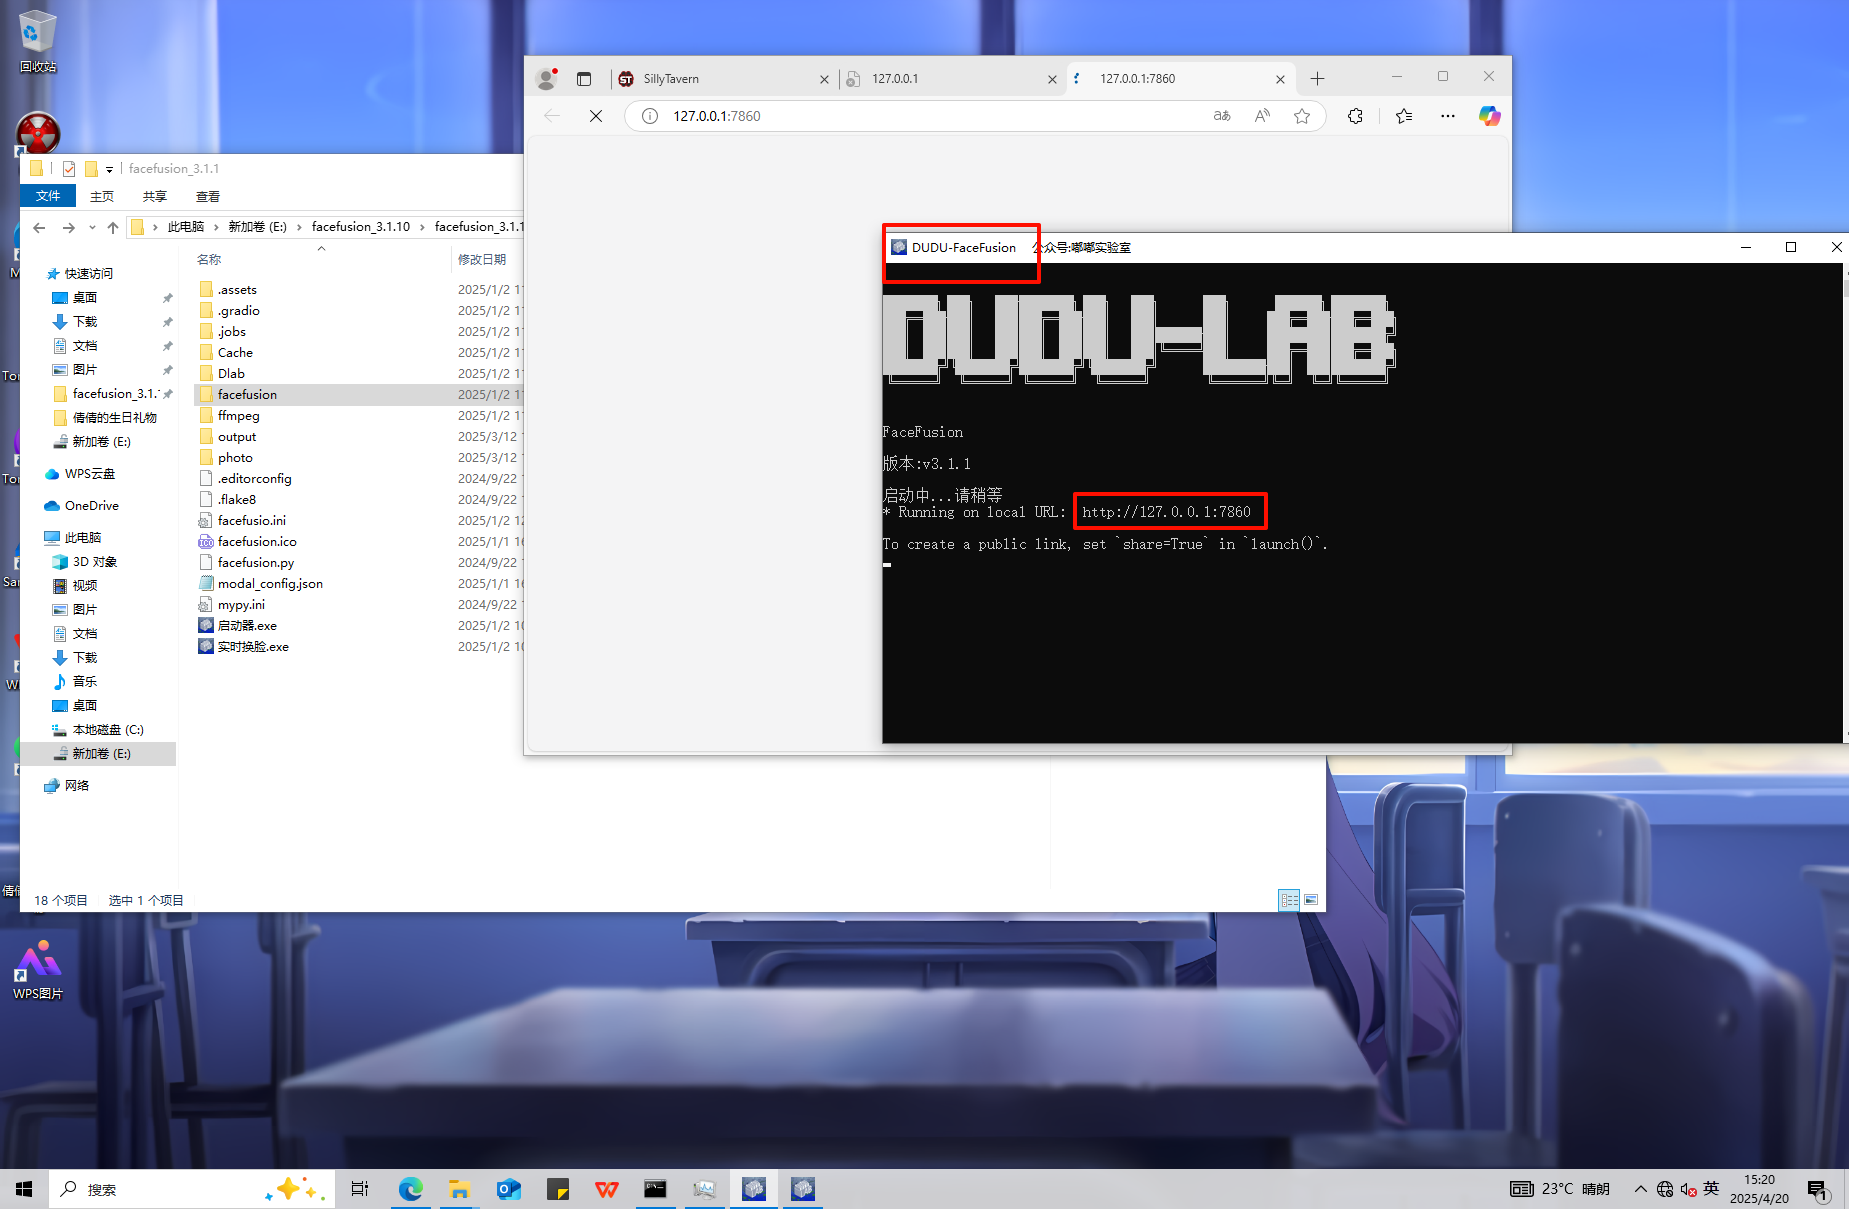
Task: Open the Windows Start button
Action: 24,1189
